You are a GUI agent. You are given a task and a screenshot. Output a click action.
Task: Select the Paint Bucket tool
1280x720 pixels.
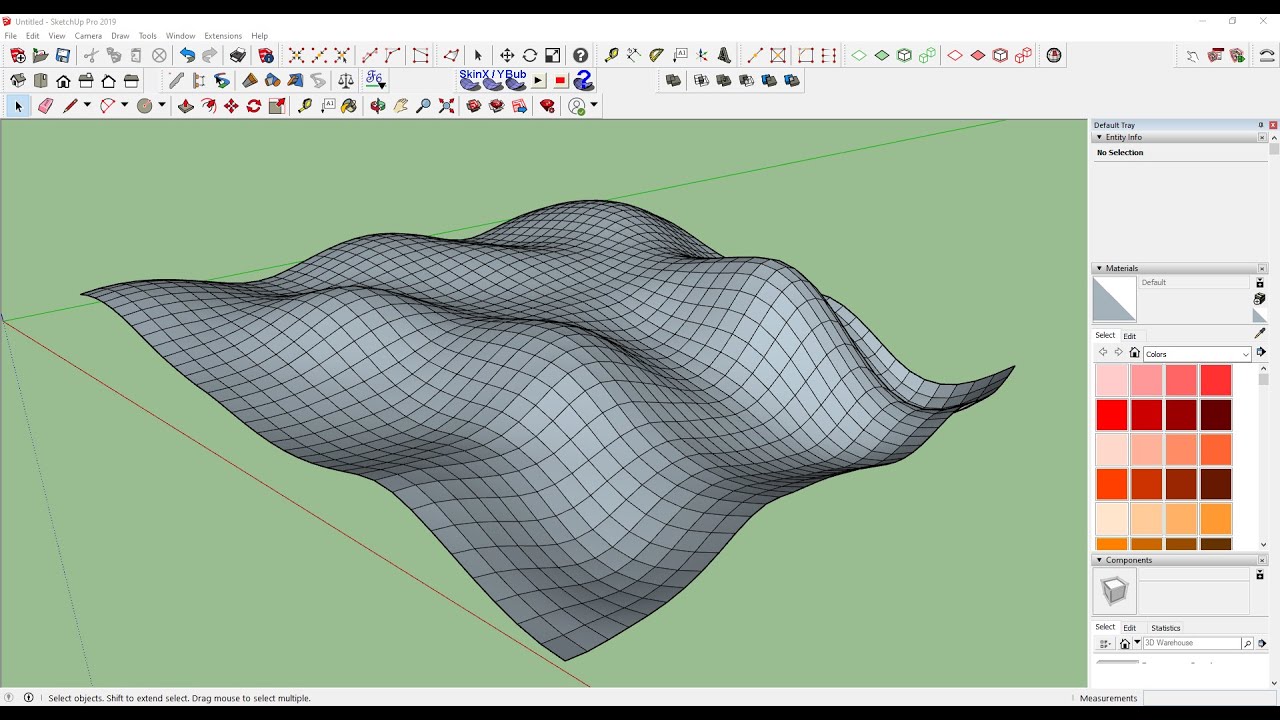349,106
